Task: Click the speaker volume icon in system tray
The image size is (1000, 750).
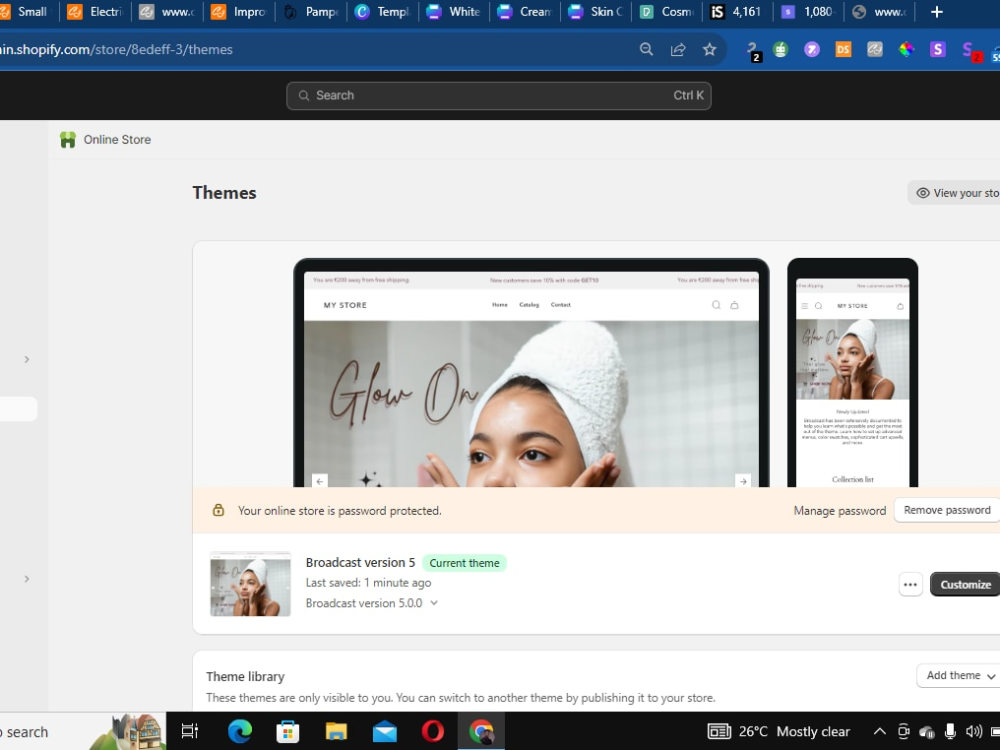Action: click(974, 732)
